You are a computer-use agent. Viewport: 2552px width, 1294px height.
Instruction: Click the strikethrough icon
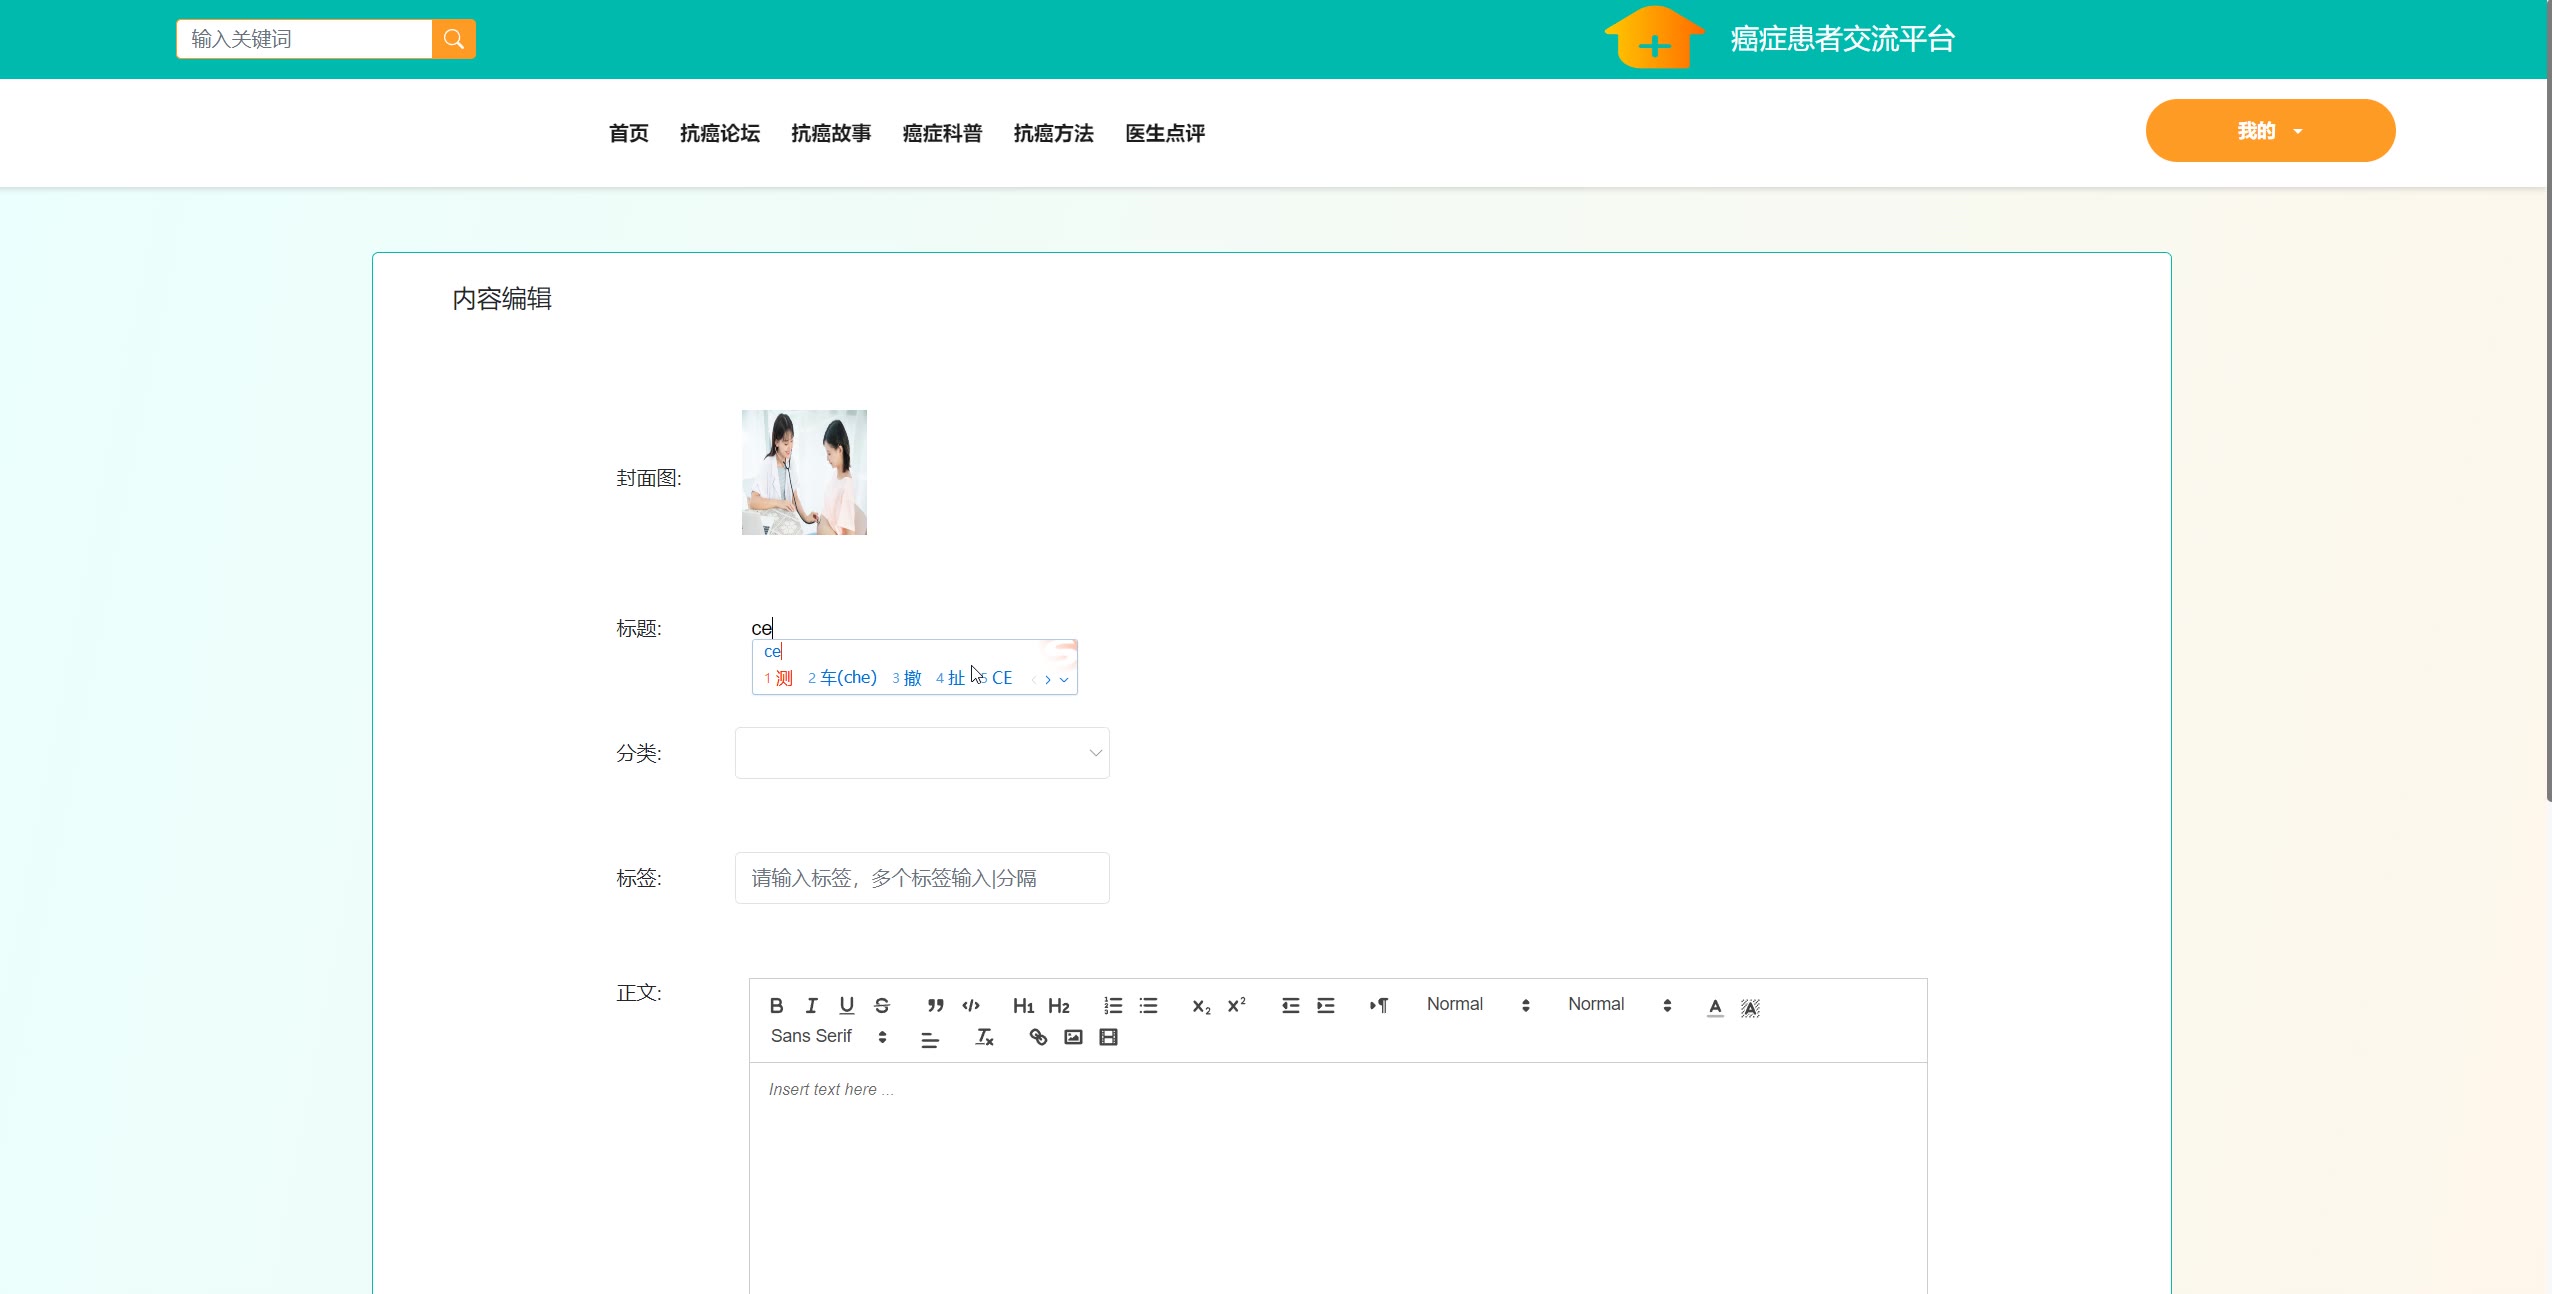click(x=881, y=1005)
